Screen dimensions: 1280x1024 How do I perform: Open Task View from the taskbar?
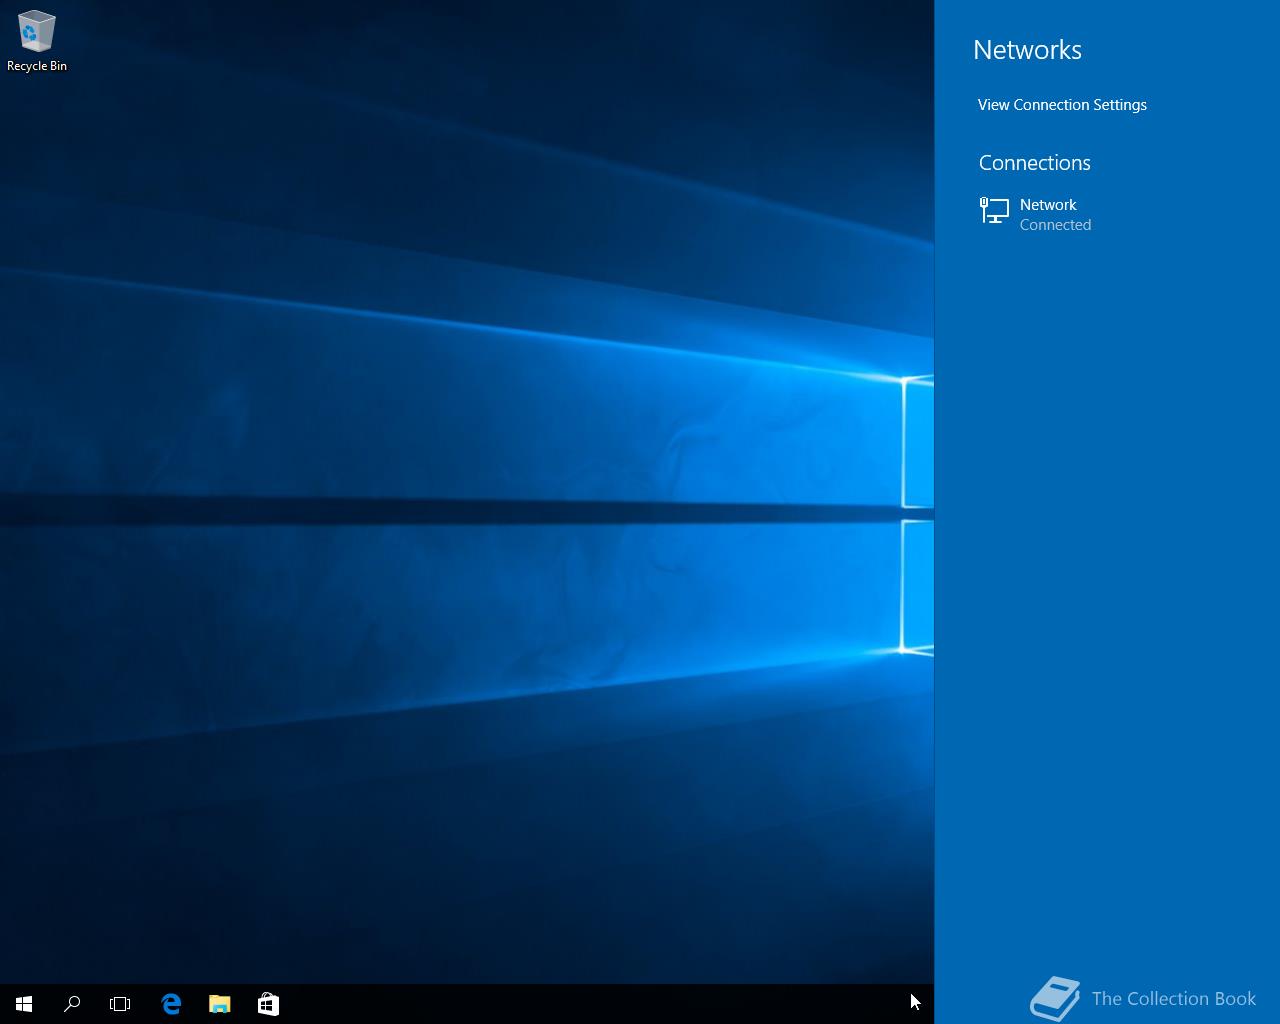(x=120, y=1004)
